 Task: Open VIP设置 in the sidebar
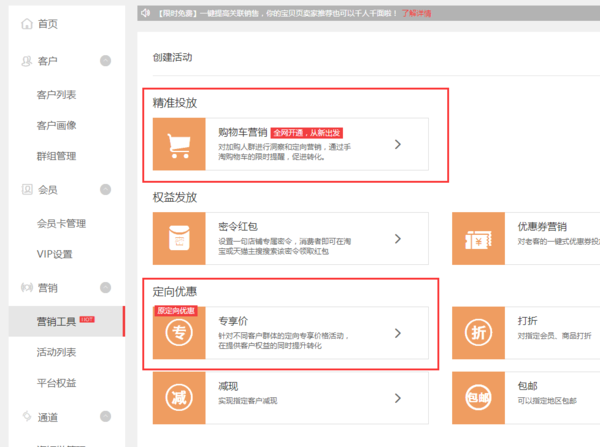tap(54, 254)
